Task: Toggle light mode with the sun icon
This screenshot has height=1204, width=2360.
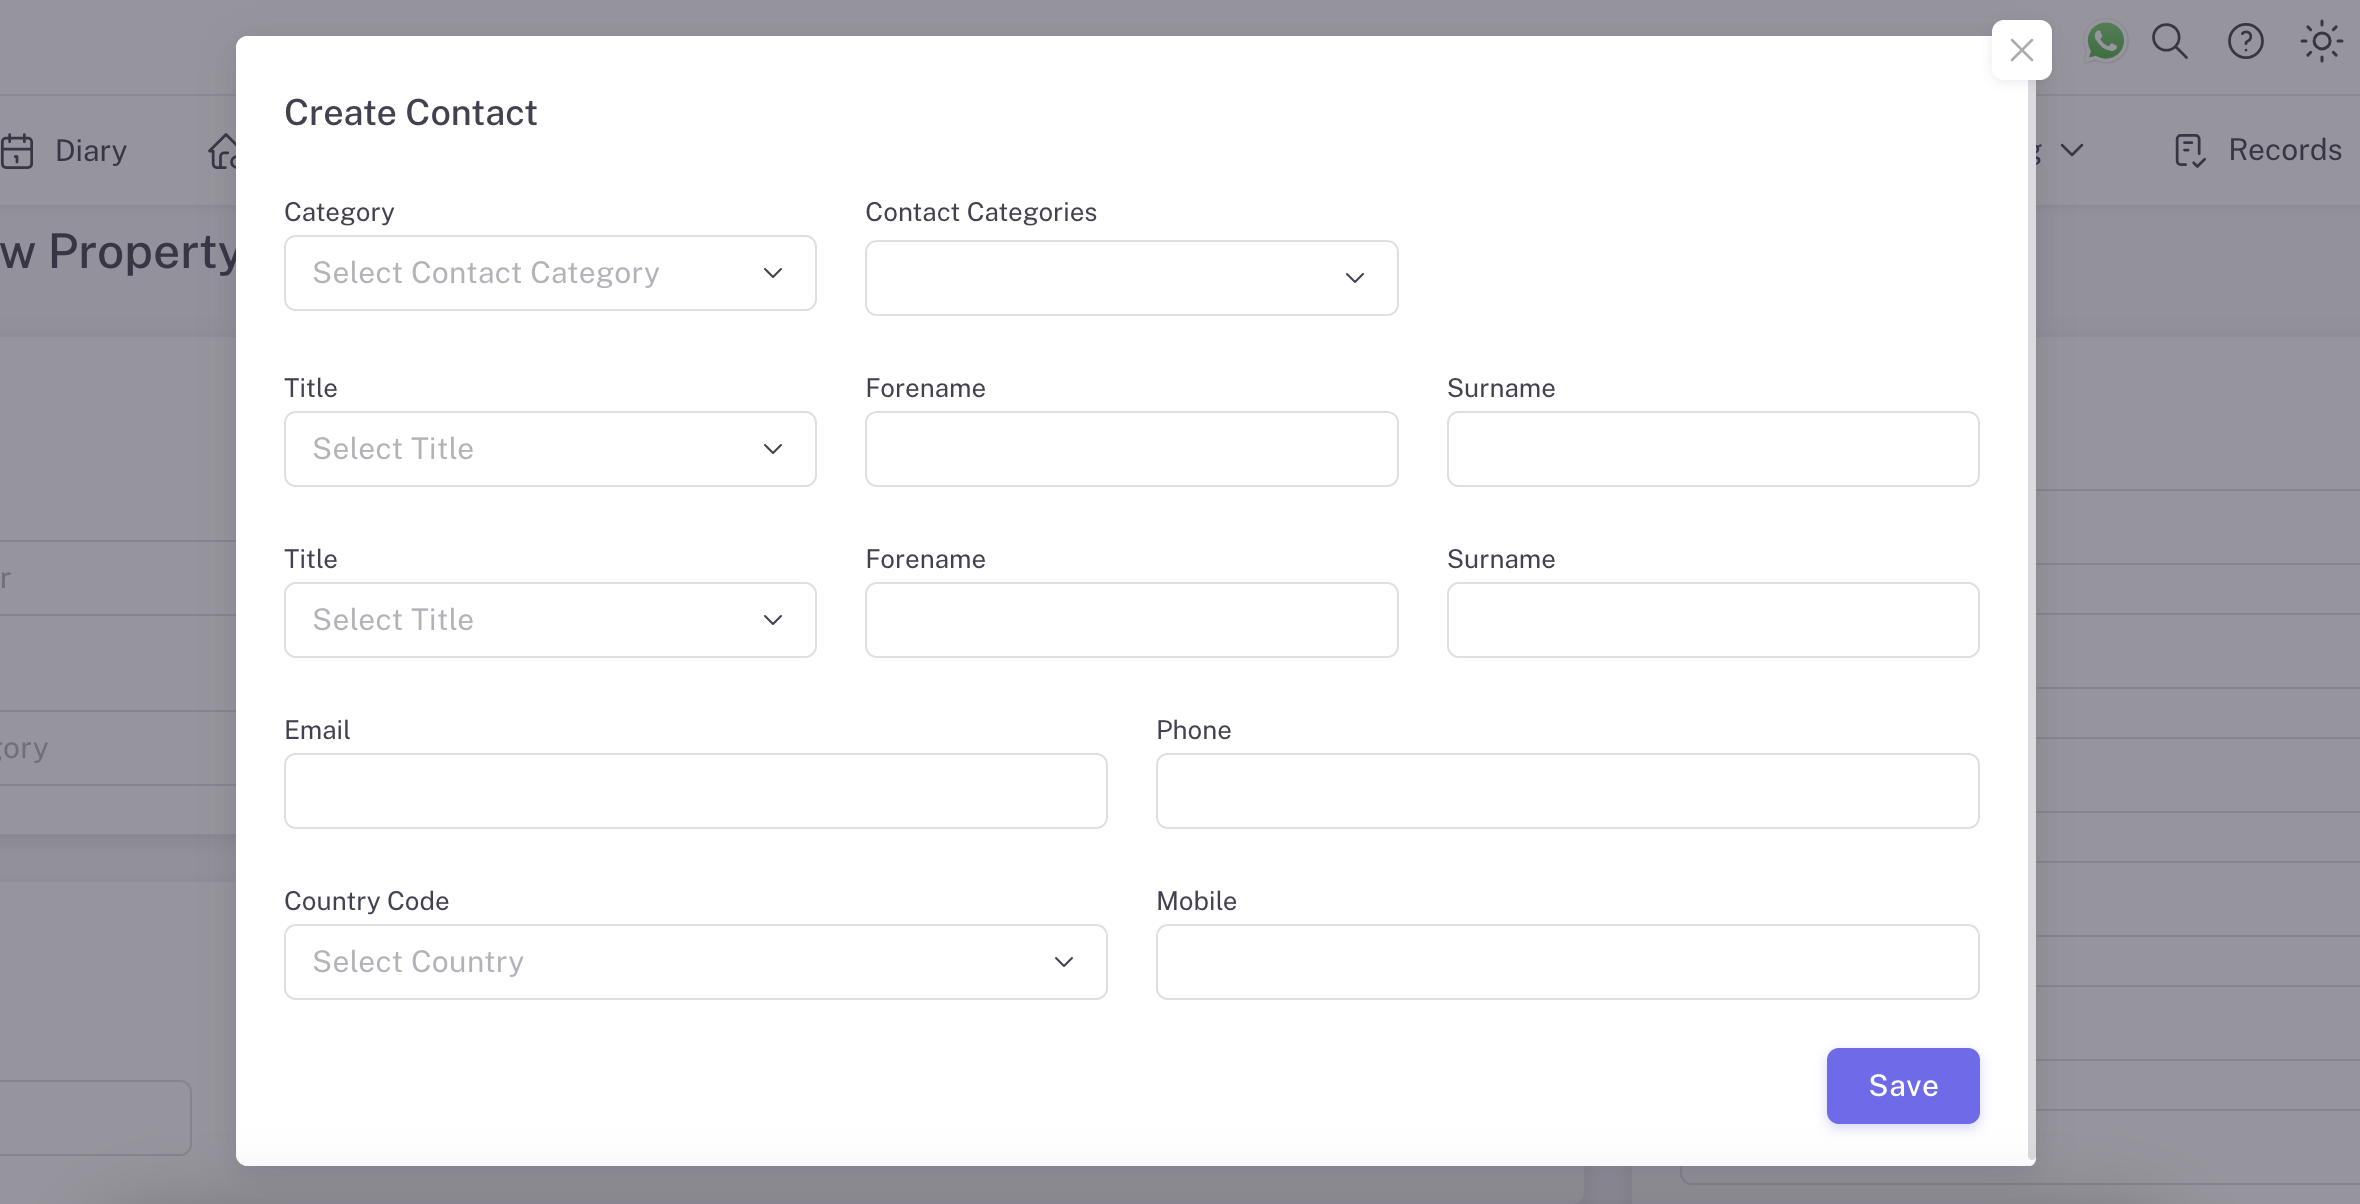Action: (x=2321, y=42)
